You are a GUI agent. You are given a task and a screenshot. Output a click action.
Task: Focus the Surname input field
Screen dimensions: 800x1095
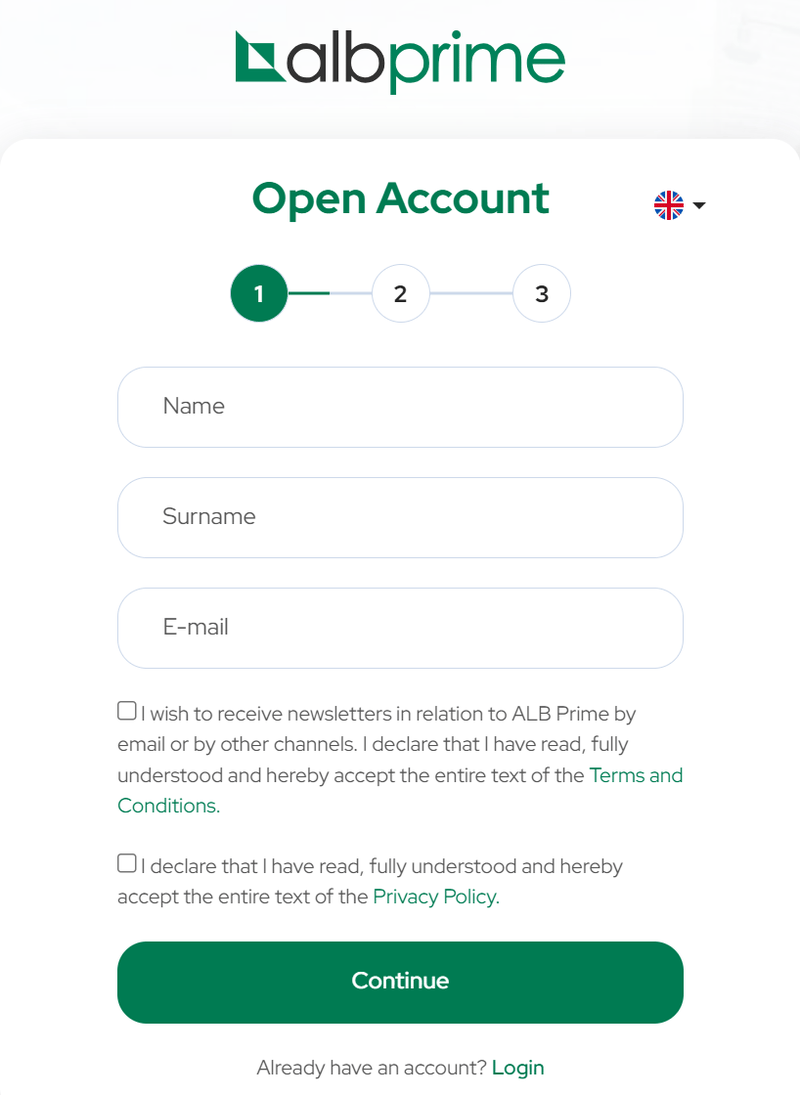pos(400,517)
